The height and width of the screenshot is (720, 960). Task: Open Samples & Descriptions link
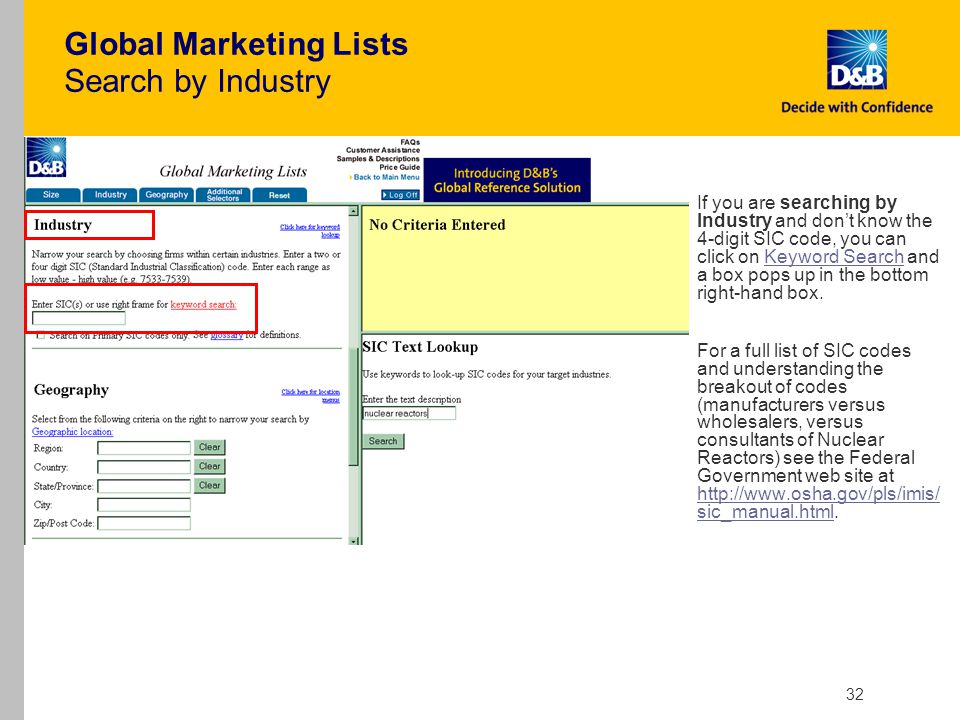point(378,159)
